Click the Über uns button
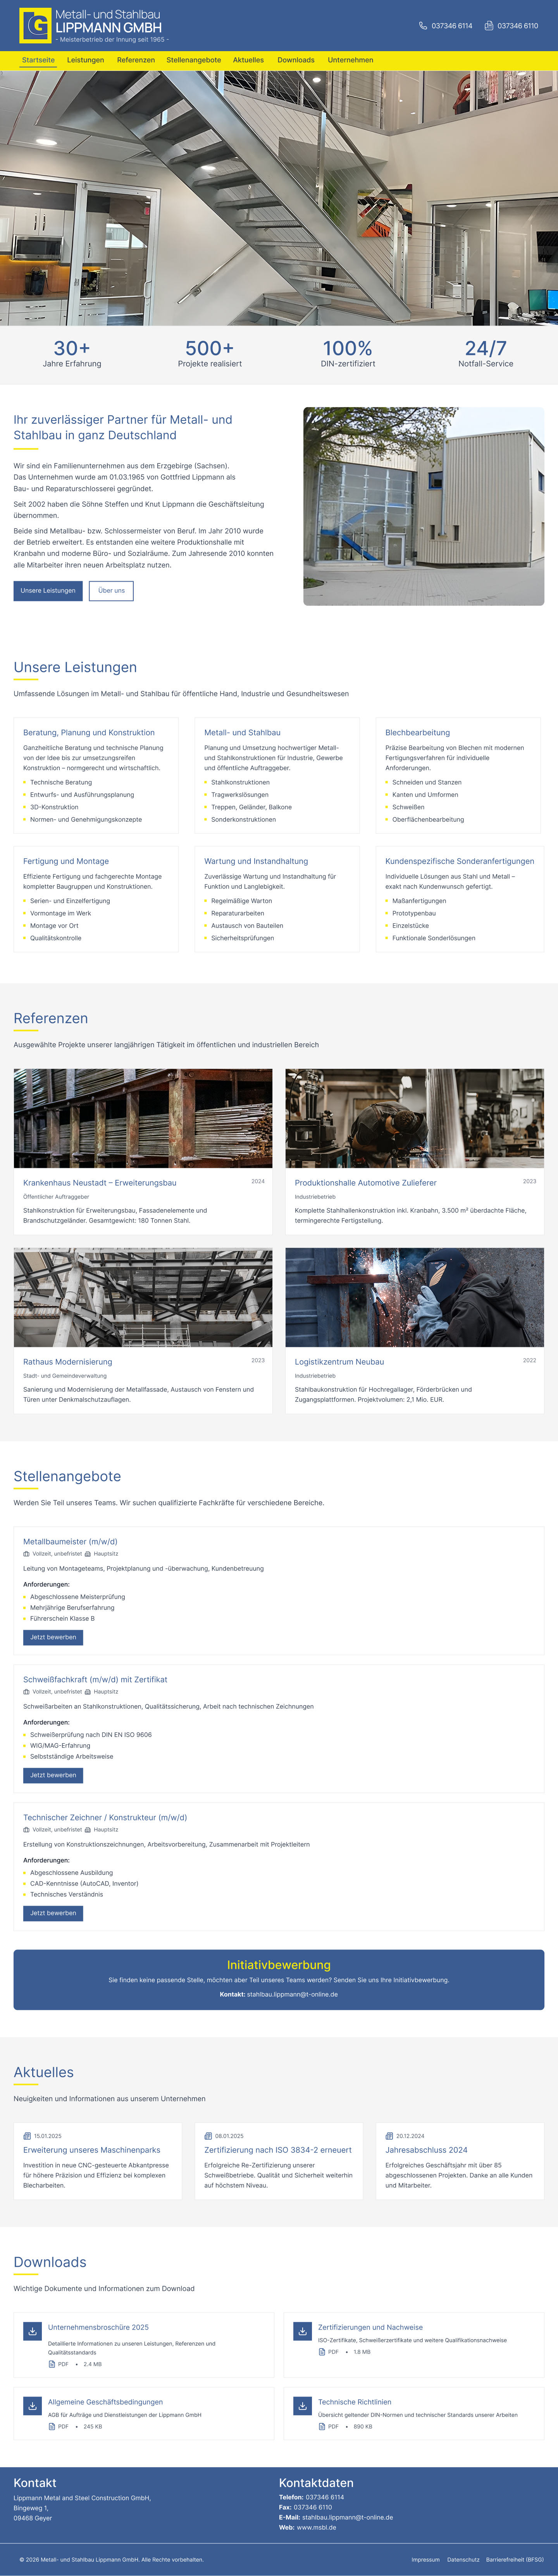 (x=112, y=590)
